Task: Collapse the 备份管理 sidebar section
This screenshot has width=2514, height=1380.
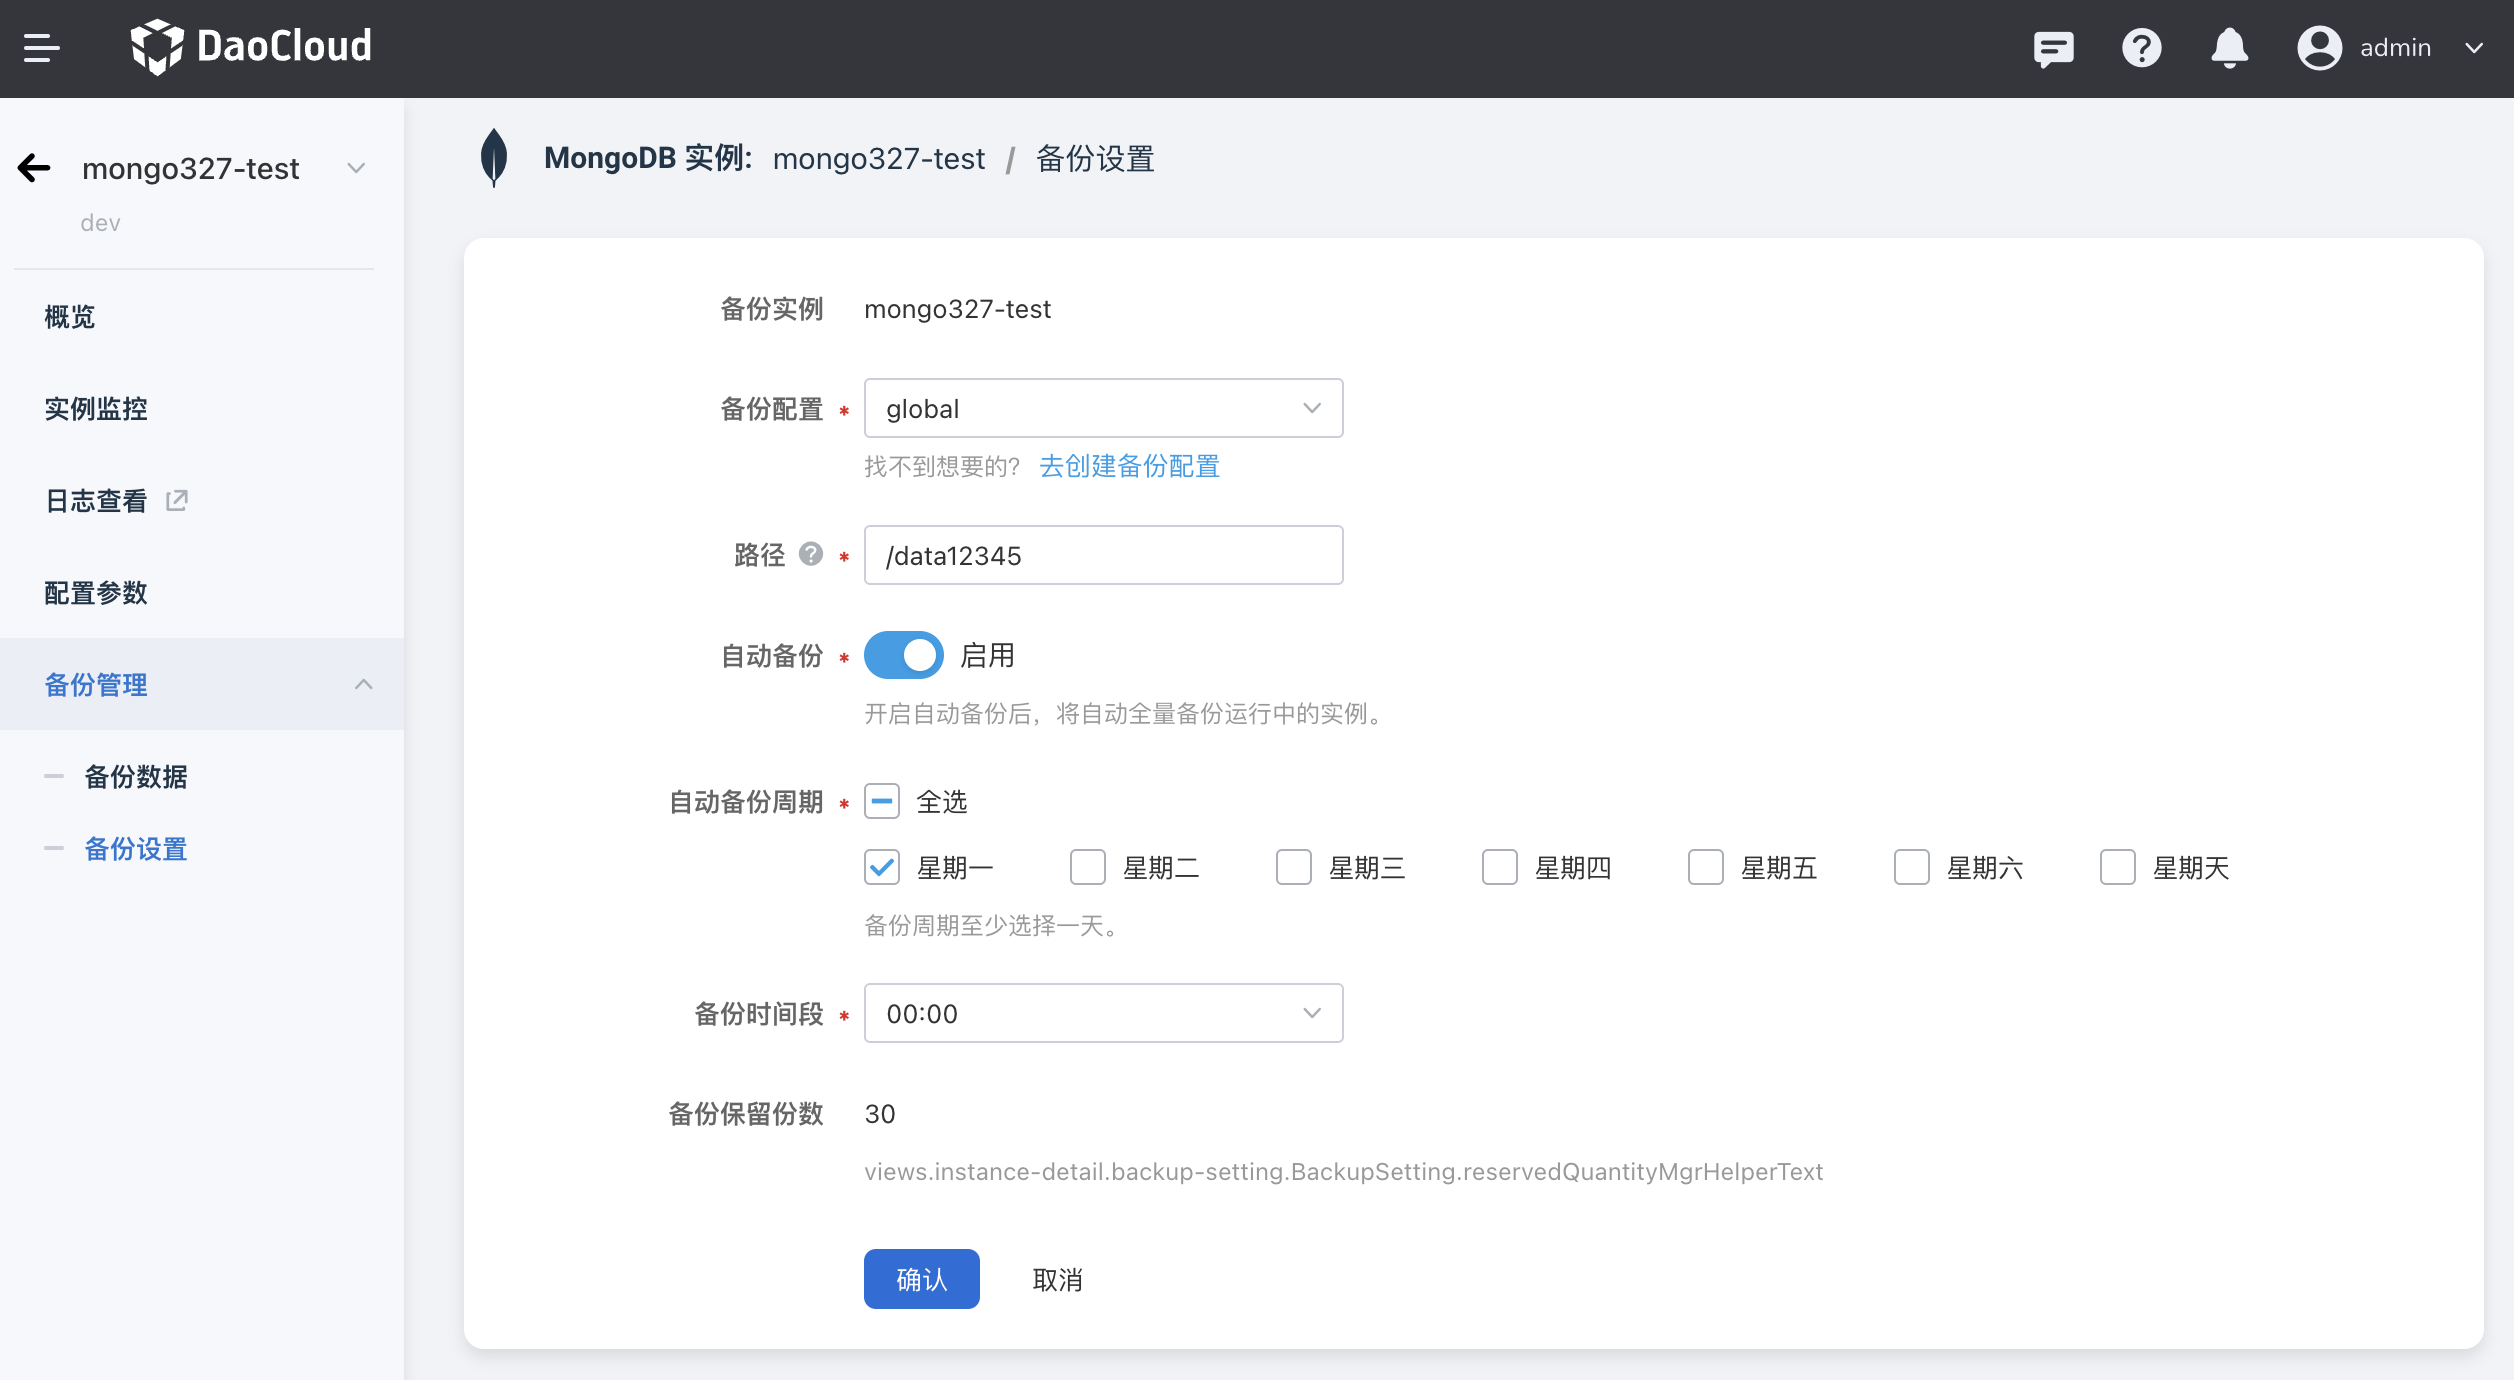Action: pyautogui.click(x=363, y=684)
